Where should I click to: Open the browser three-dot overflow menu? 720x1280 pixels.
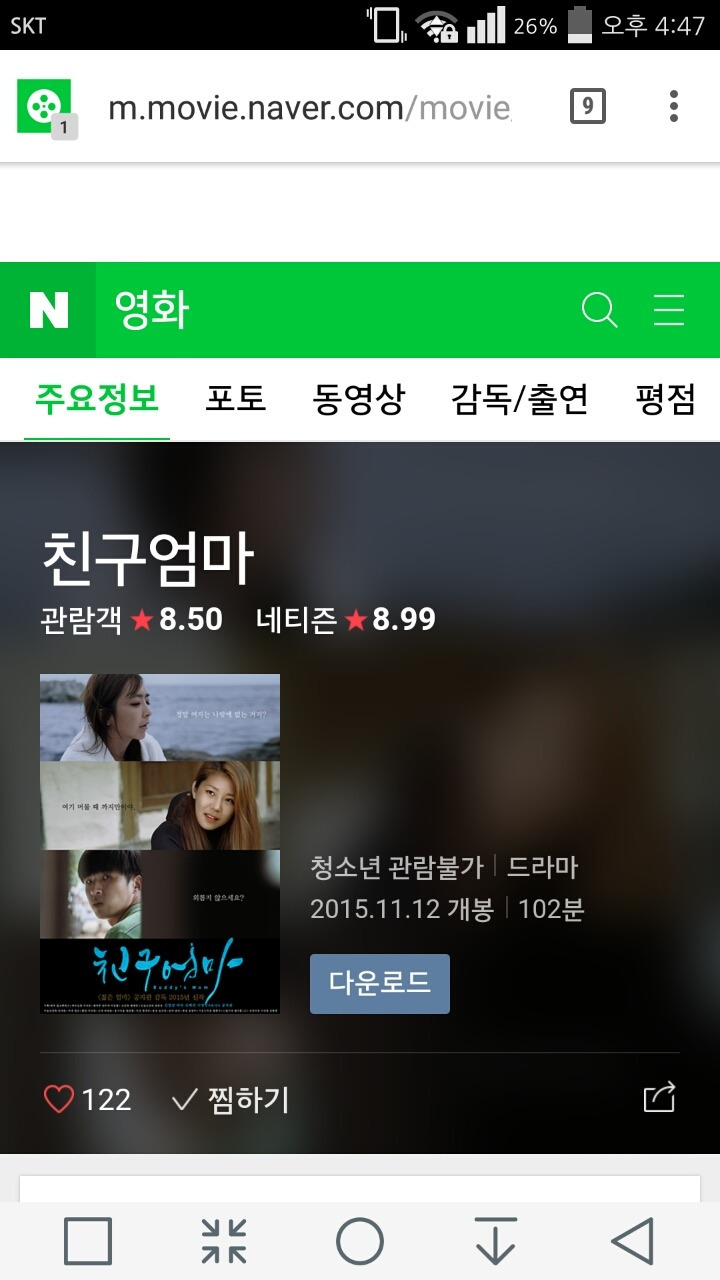click(673, 105)
